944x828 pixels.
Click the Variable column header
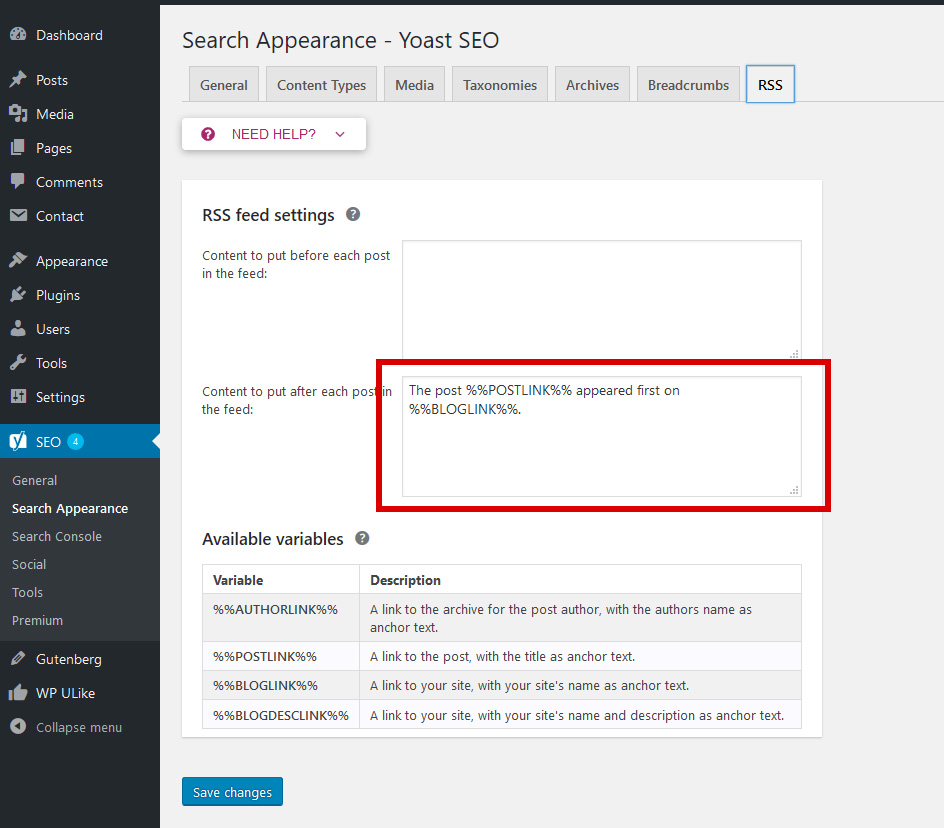pos(281,580)
